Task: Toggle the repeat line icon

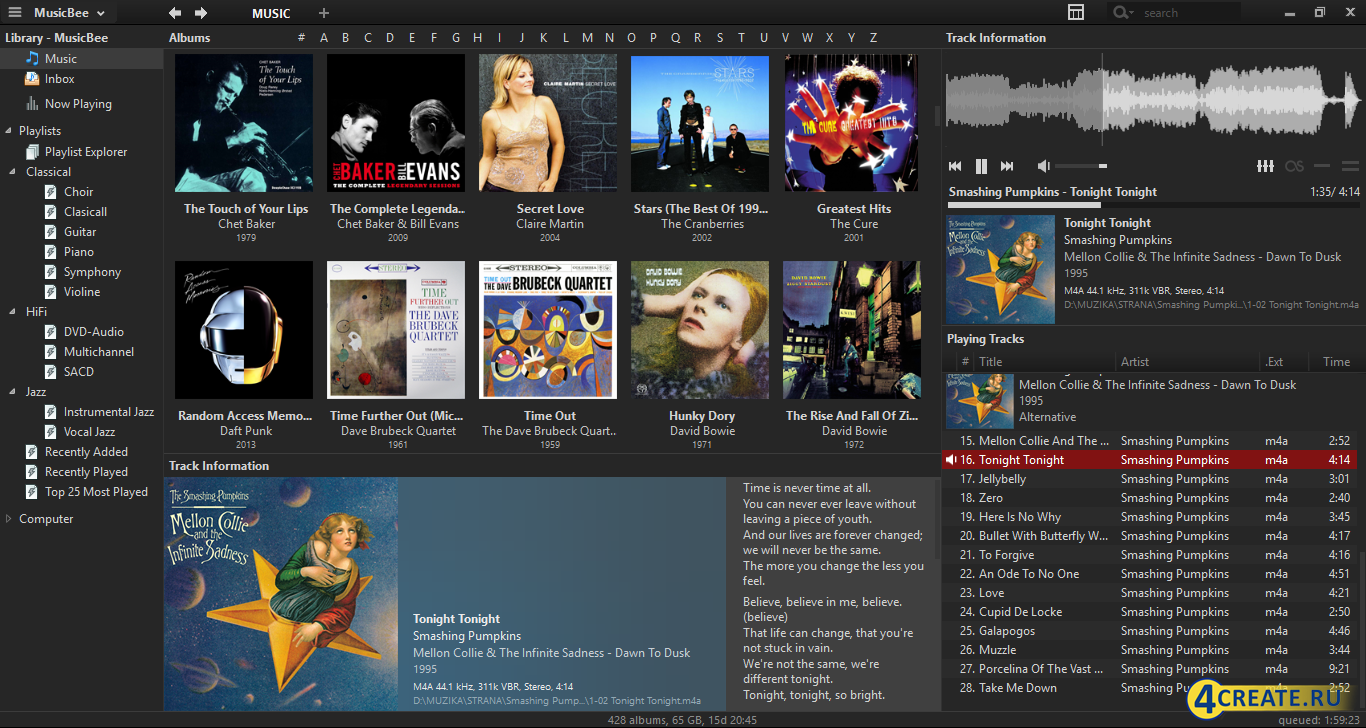Action: tap(1322, 166)
